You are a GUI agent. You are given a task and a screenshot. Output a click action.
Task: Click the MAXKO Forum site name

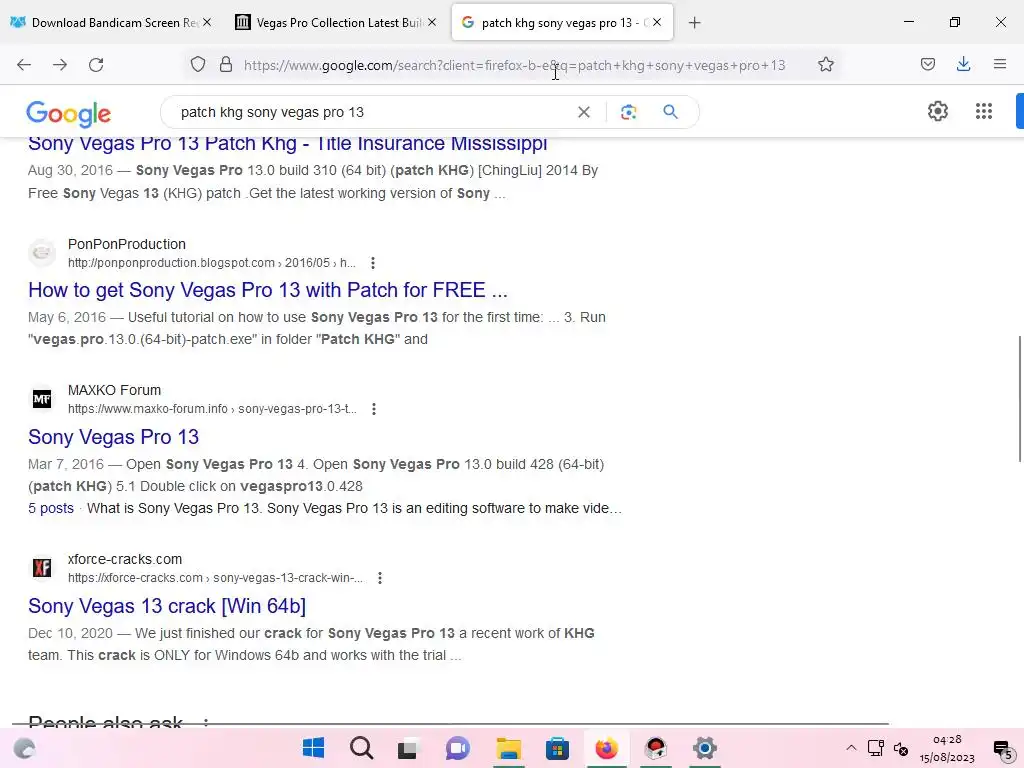tap(114, 390)
